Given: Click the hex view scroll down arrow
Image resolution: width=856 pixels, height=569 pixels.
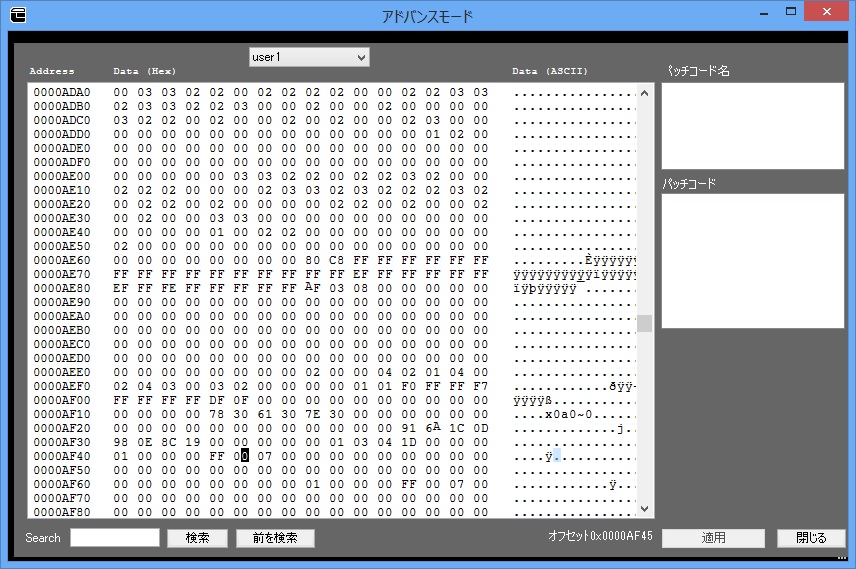Looking at the screenshot, I should [644, 508].
